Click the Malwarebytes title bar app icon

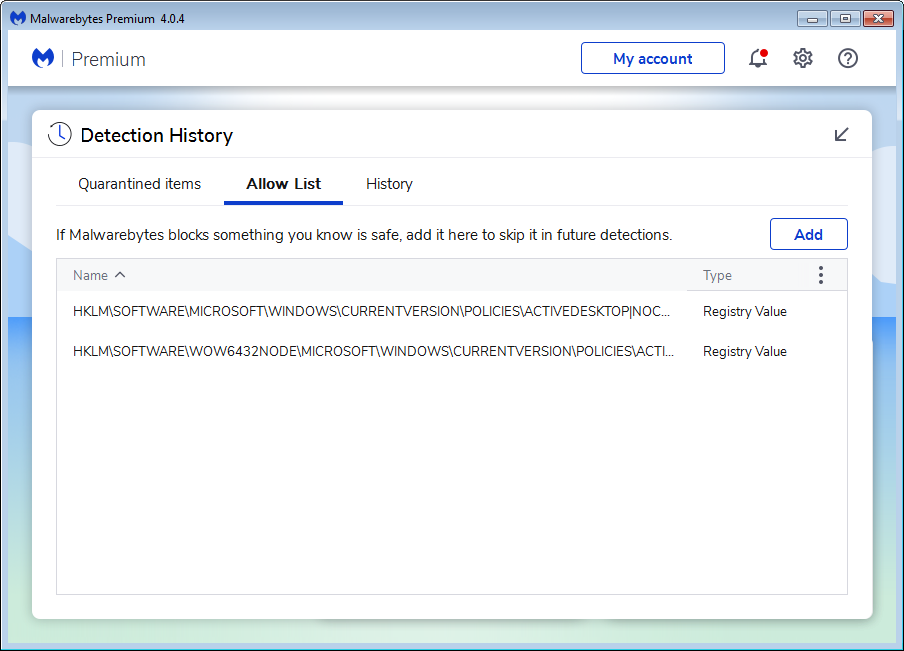[17, 19]
